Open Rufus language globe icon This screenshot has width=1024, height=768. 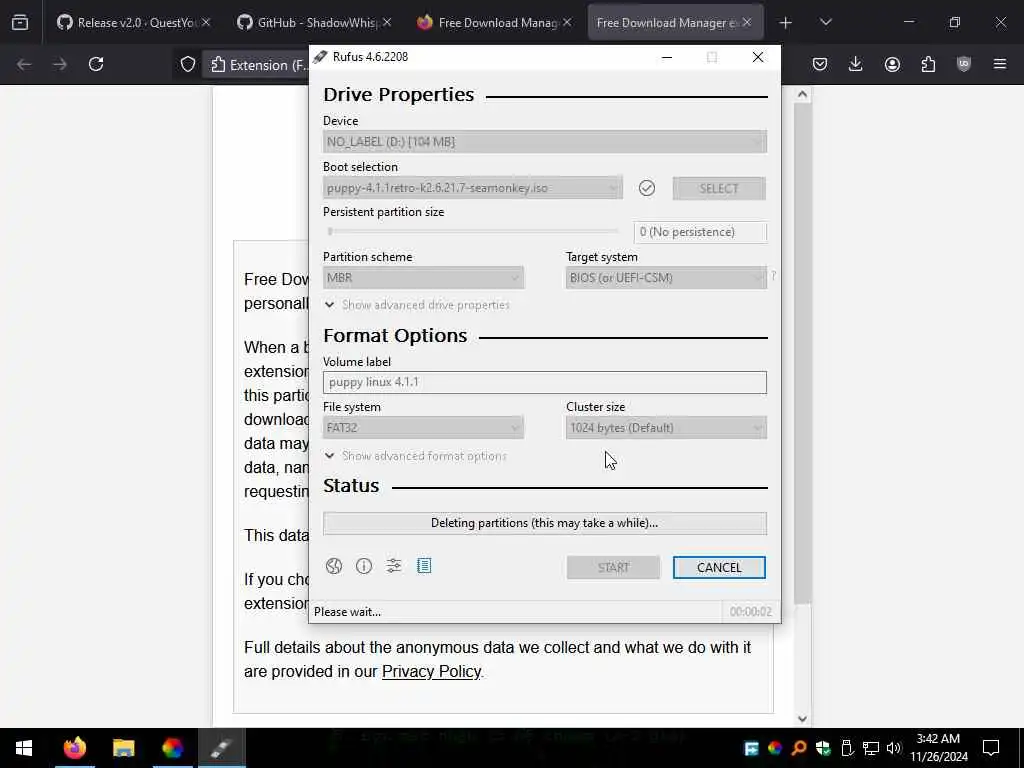click(x=334, y=566)
